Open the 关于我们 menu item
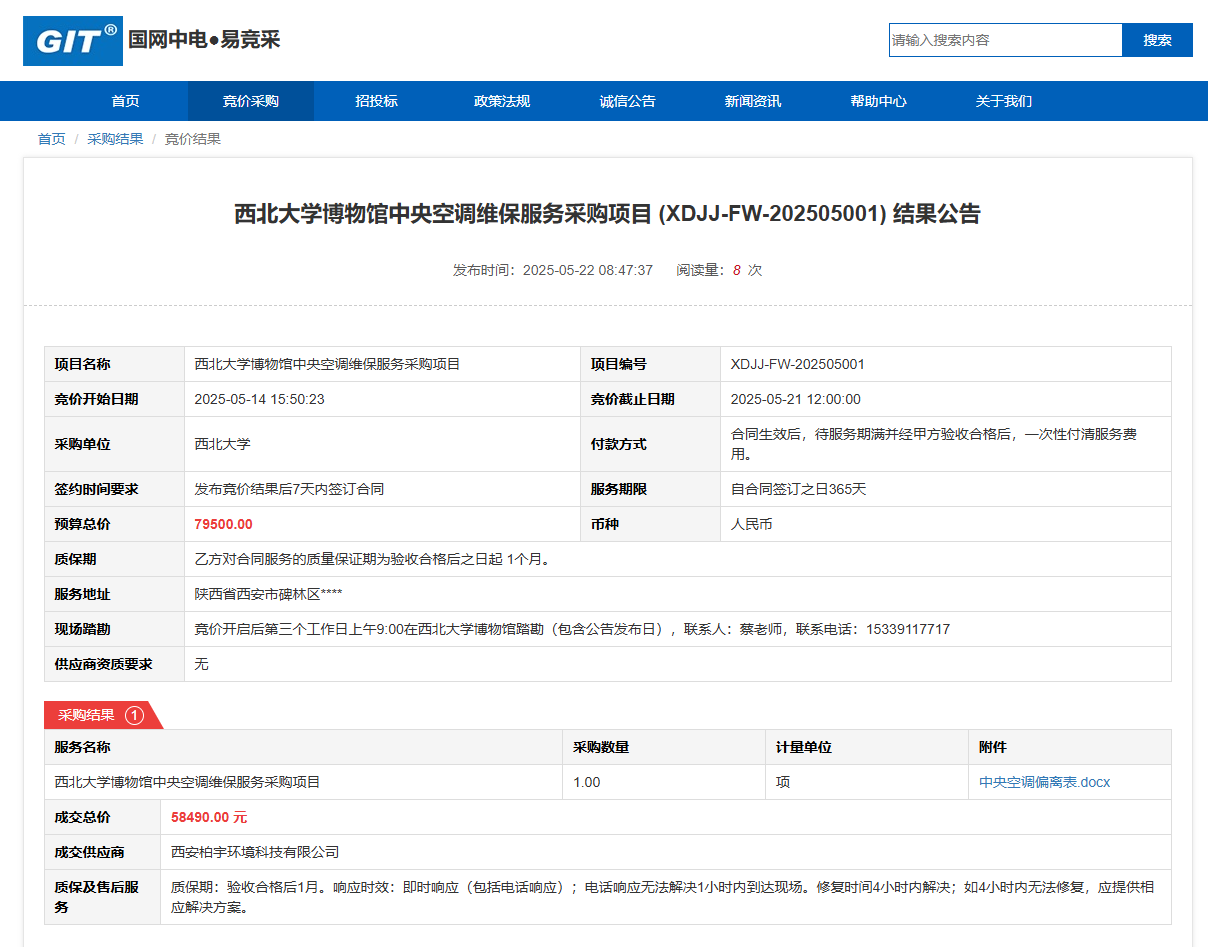The height and width of the screenshot is (947, 1208). 1003,101
